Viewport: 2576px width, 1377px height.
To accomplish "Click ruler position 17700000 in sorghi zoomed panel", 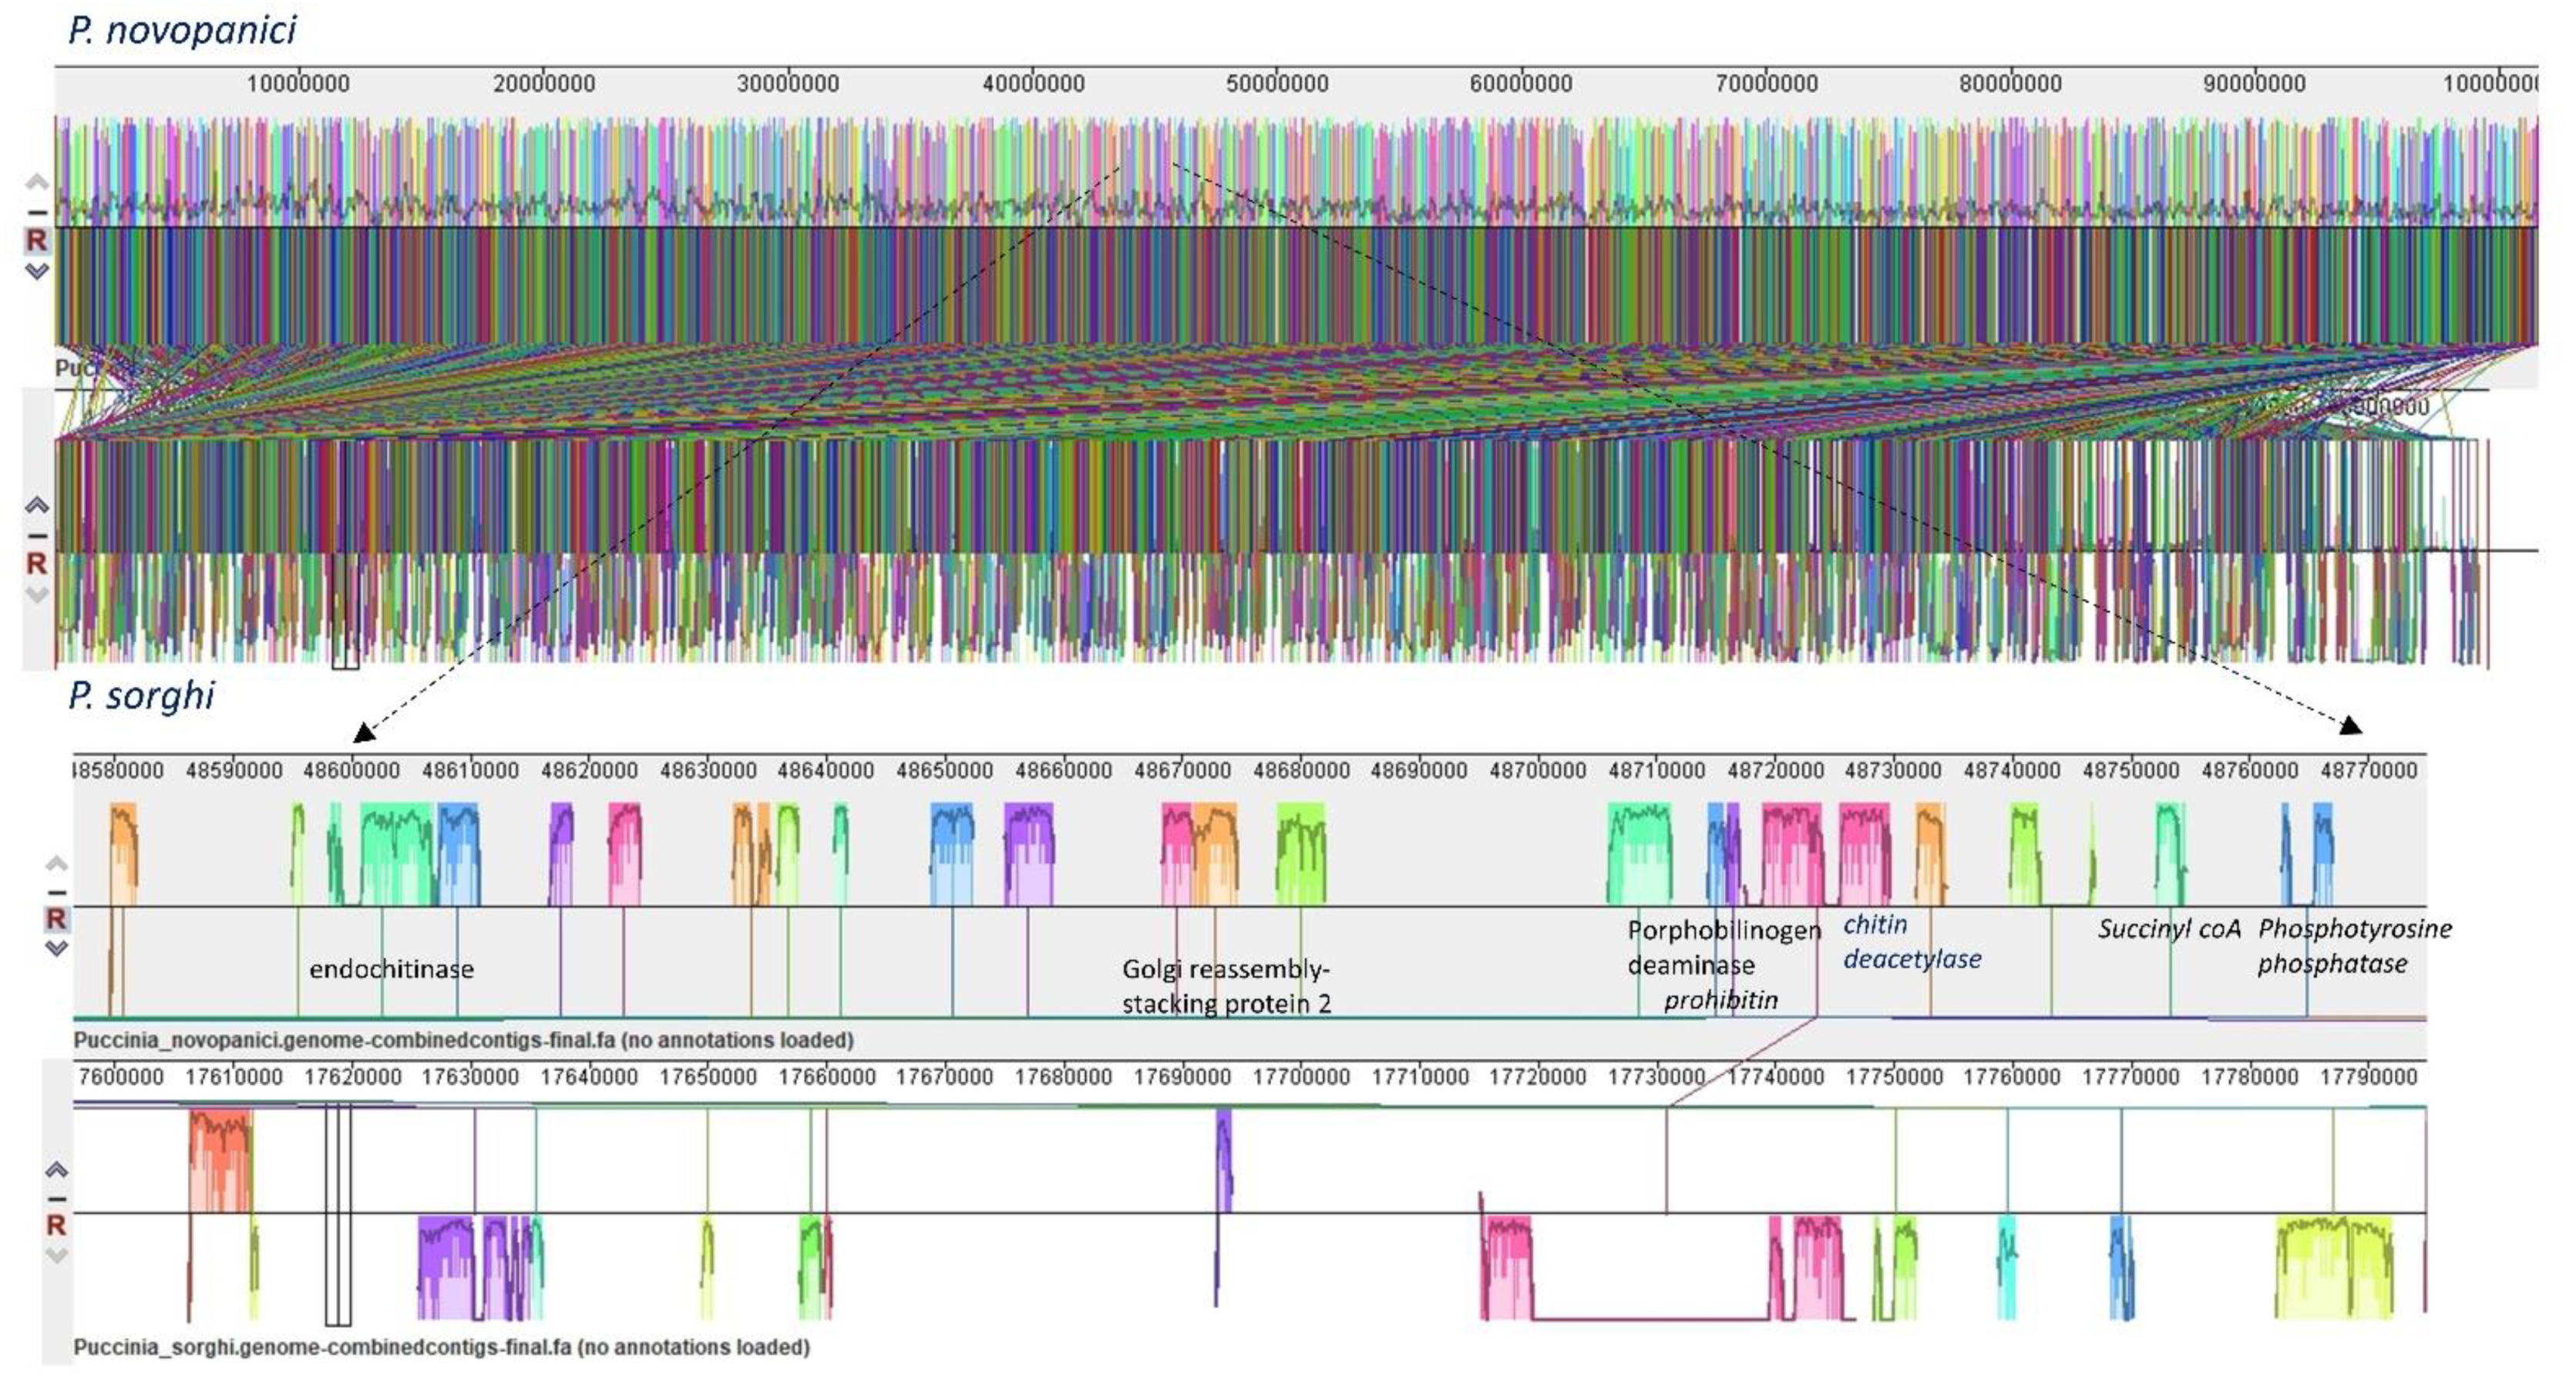I will pos(1300,1077).
